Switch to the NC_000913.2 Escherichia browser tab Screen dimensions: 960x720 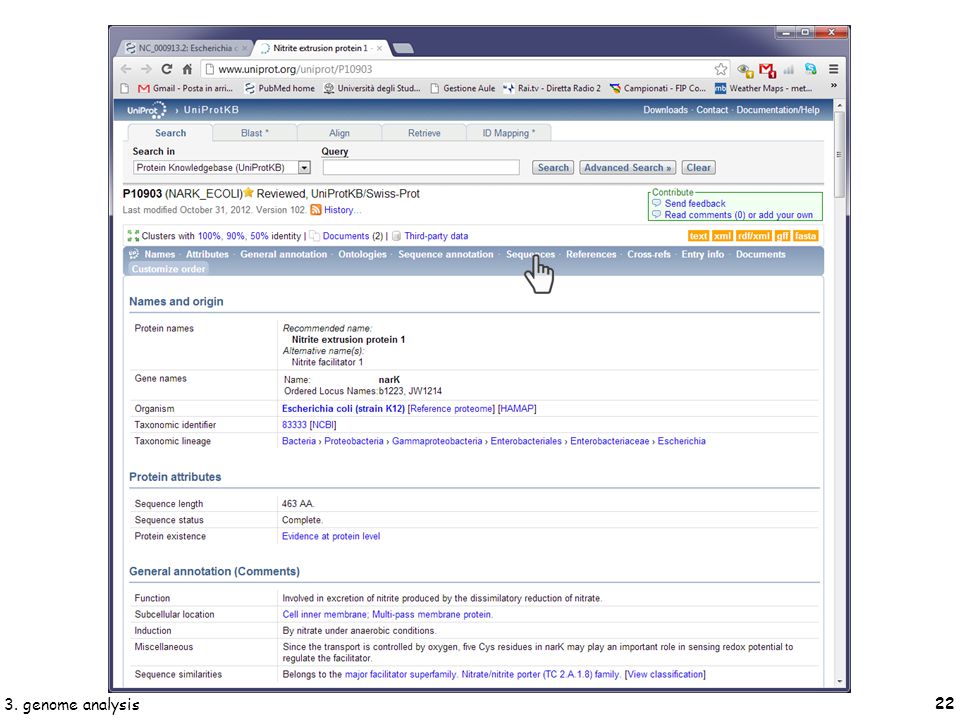point(184,48)
